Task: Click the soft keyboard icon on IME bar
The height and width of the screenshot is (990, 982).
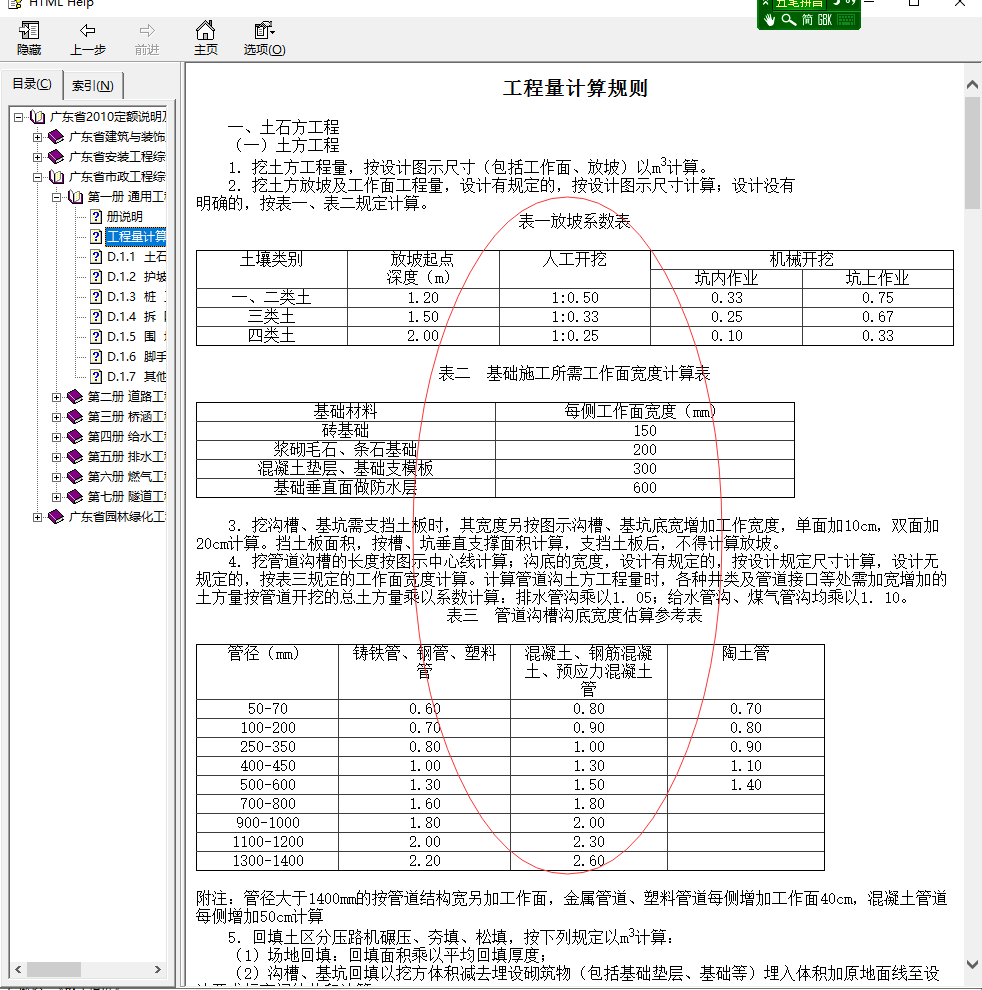Action: pos(846,20)
